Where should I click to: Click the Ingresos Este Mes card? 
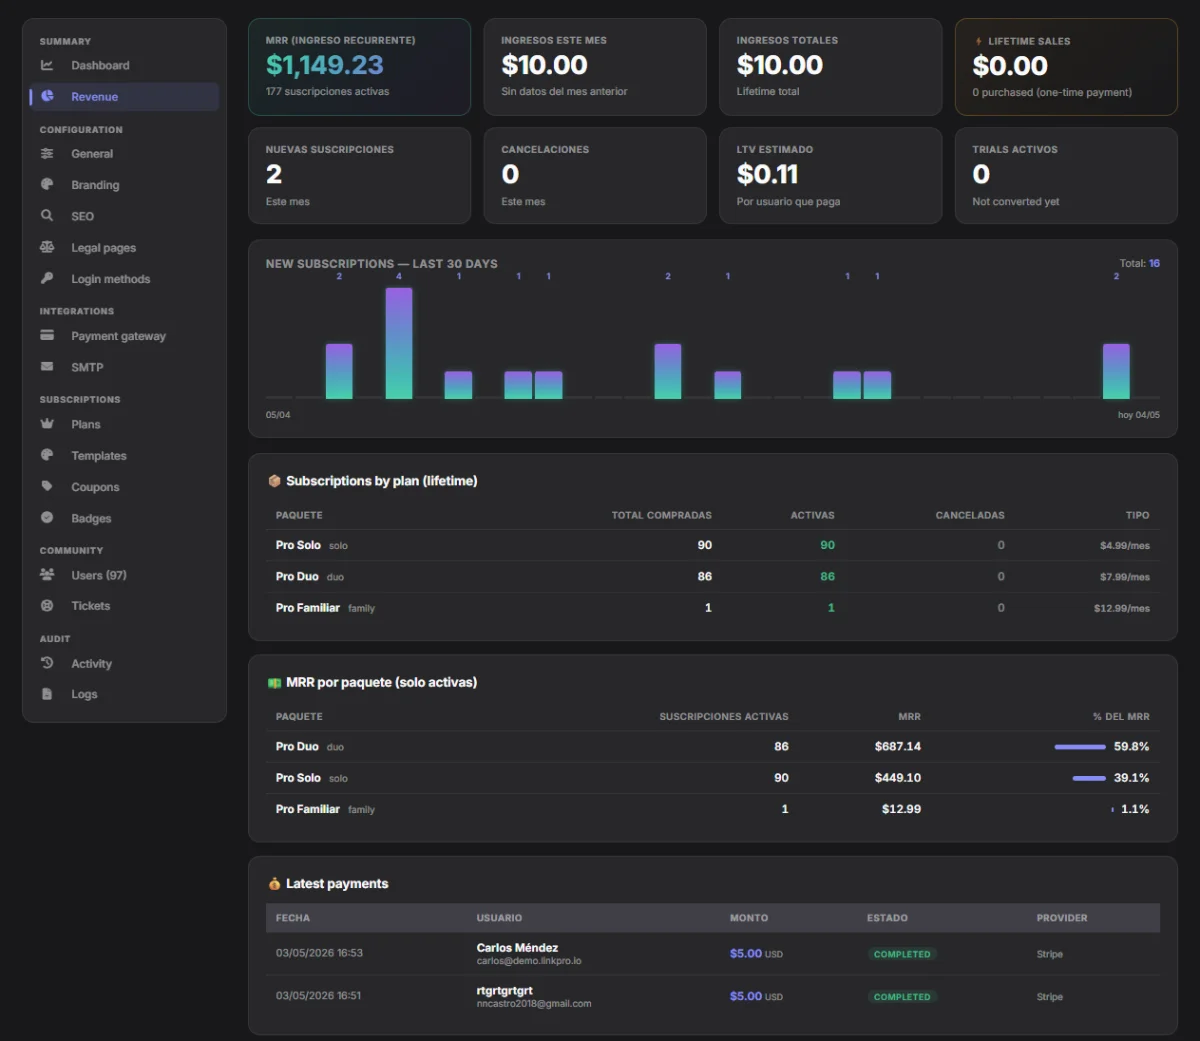click(595, 67)
